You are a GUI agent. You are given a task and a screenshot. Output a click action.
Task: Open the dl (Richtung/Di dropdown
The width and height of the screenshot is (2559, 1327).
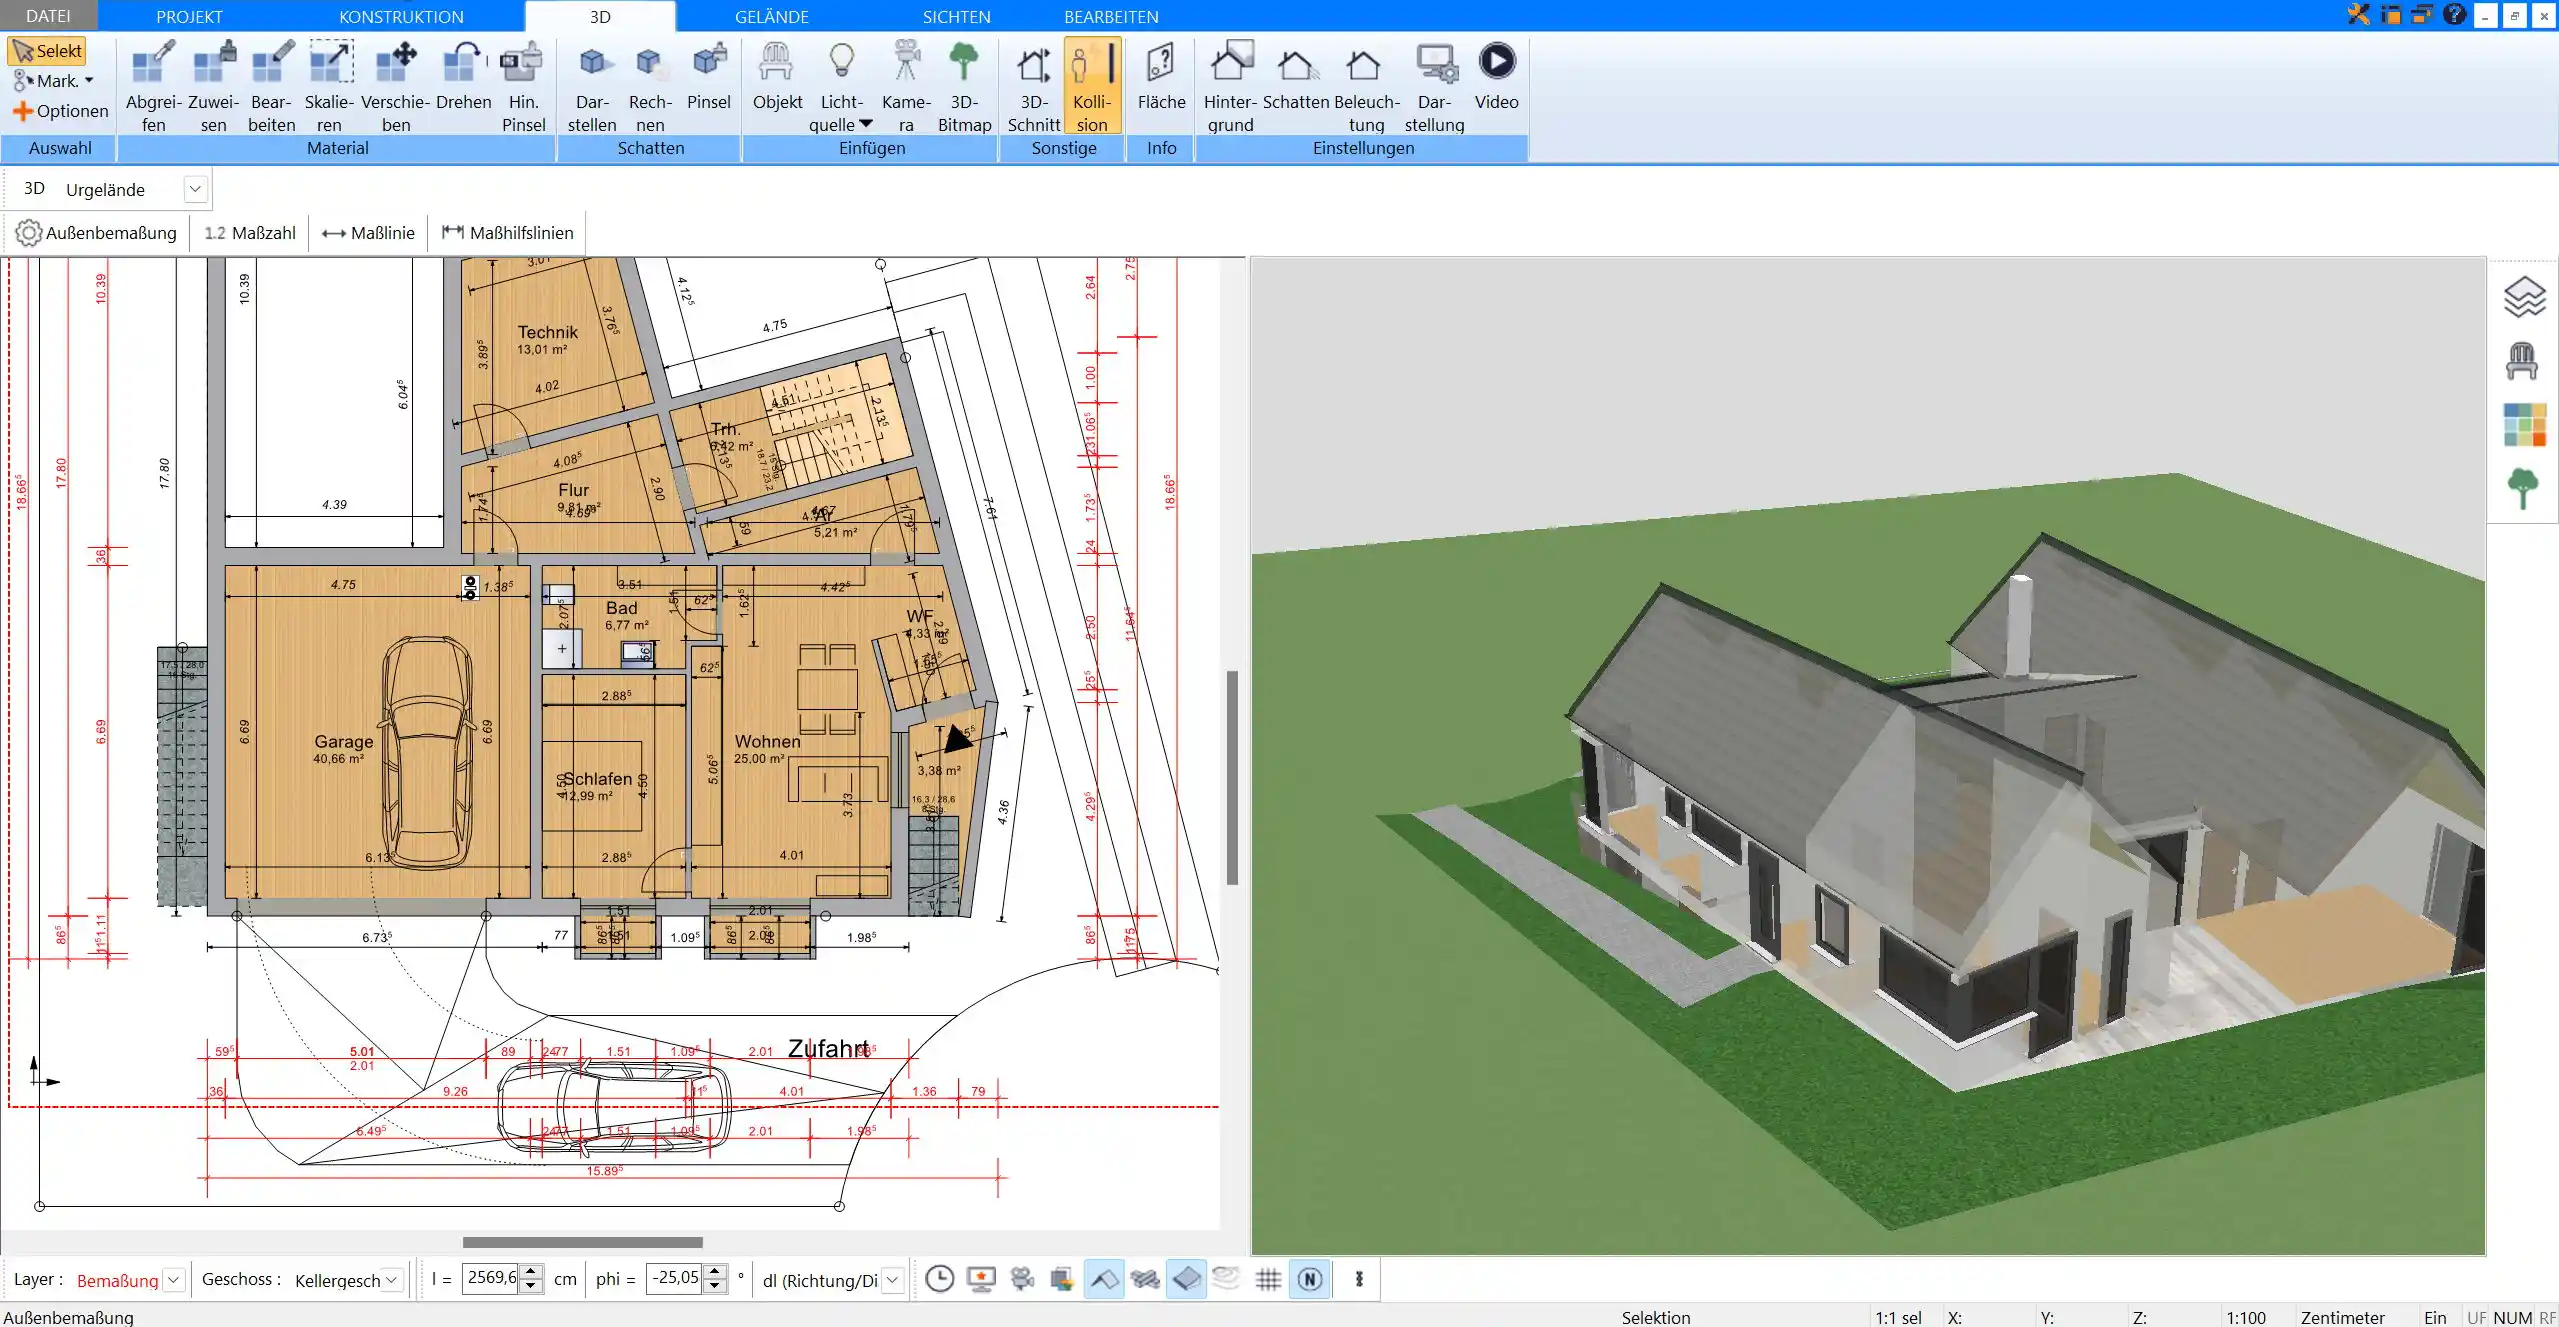coord(893,1280)
